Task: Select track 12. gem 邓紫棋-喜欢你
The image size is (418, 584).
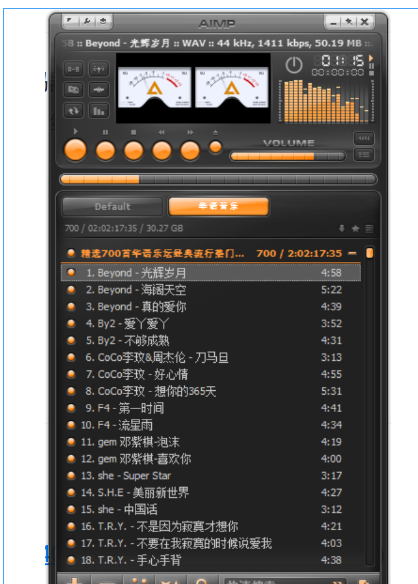Action: click(211, 458)
